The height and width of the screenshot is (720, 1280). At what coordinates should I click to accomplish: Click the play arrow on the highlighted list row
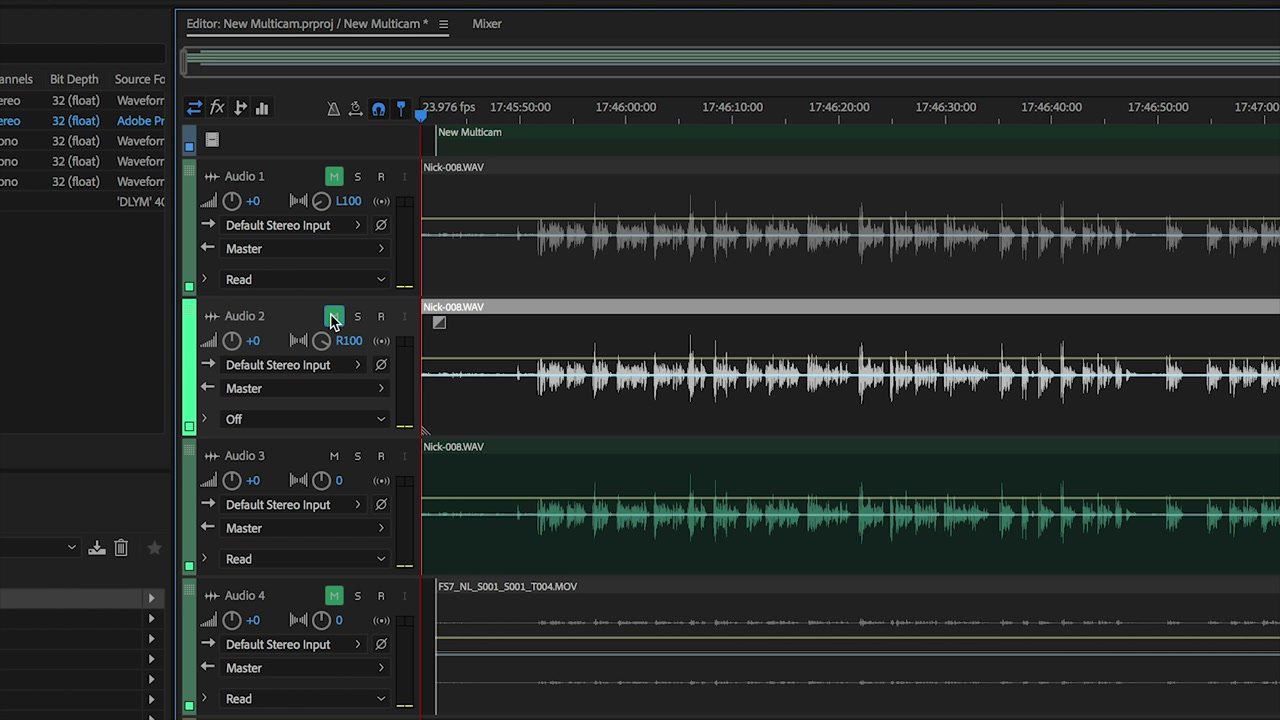click(151, 598)
